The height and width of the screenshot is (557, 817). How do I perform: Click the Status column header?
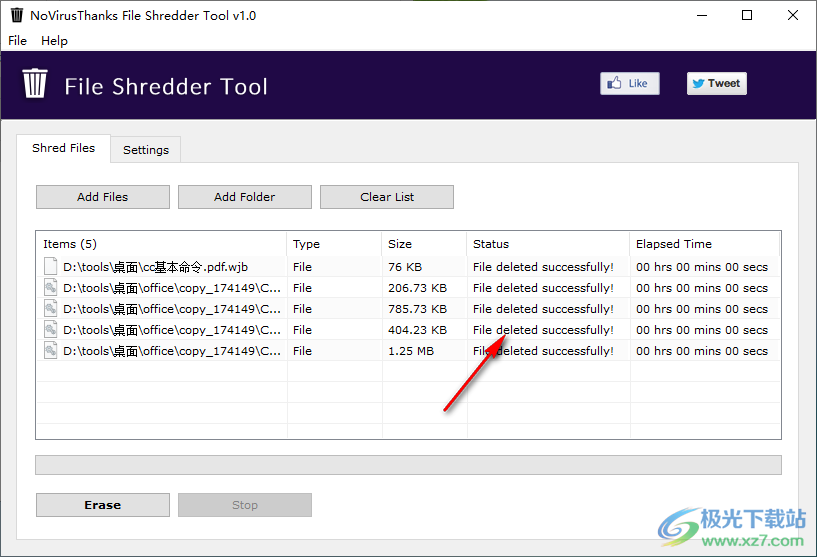548,244
